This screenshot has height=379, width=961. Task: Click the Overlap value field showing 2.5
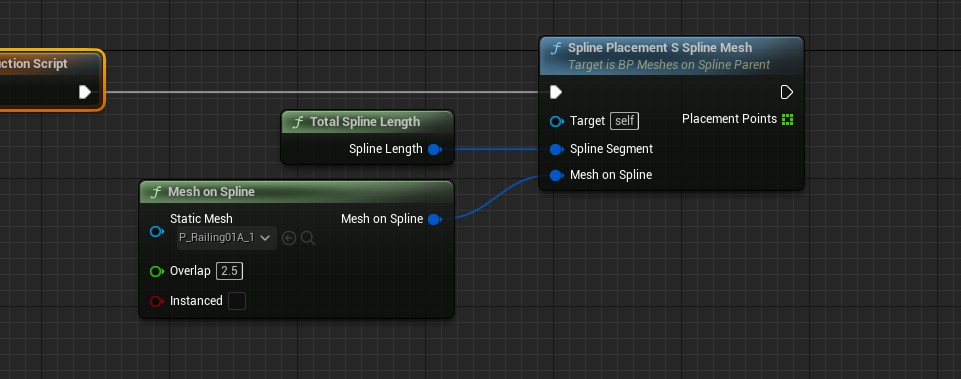click(x=229, y=271)
